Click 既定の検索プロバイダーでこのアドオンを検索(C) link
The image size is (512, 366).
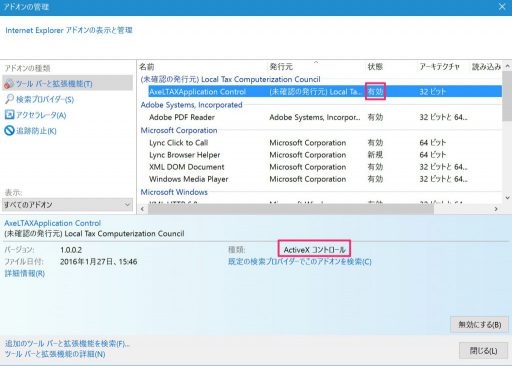click(x=300, y=262)
